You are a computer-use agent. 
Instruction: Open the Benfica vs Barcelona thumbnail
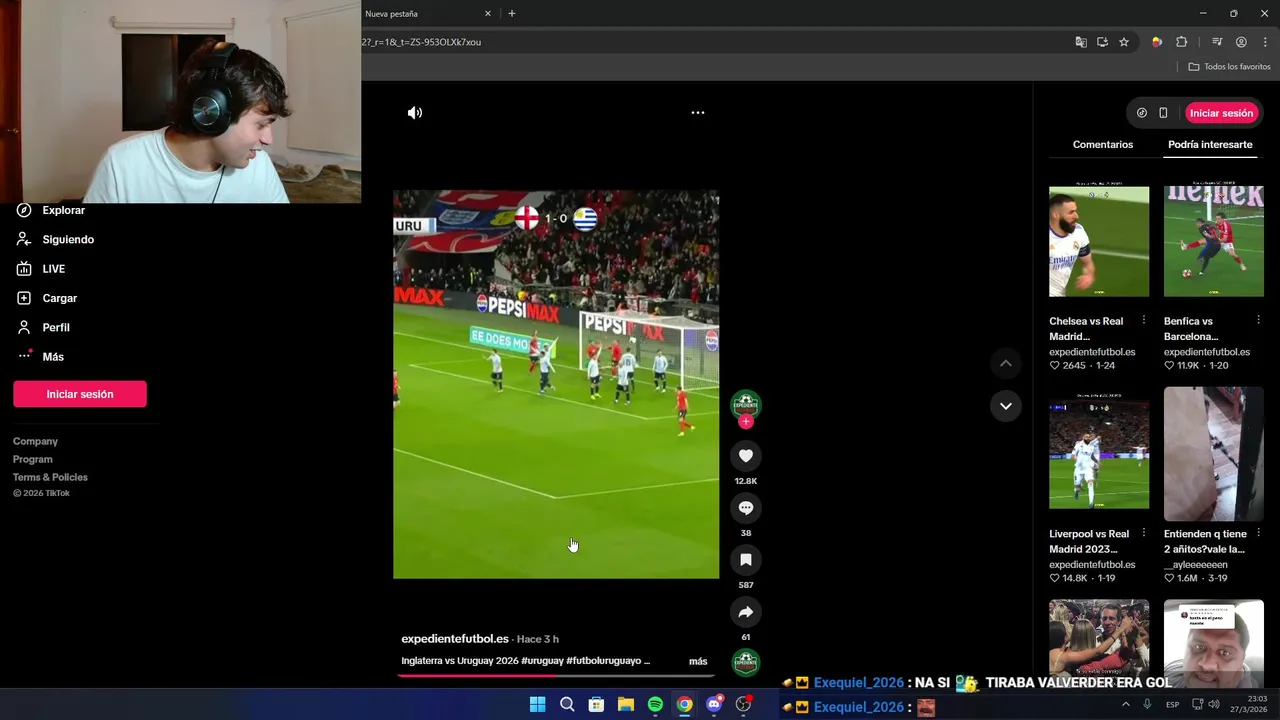1214,241
